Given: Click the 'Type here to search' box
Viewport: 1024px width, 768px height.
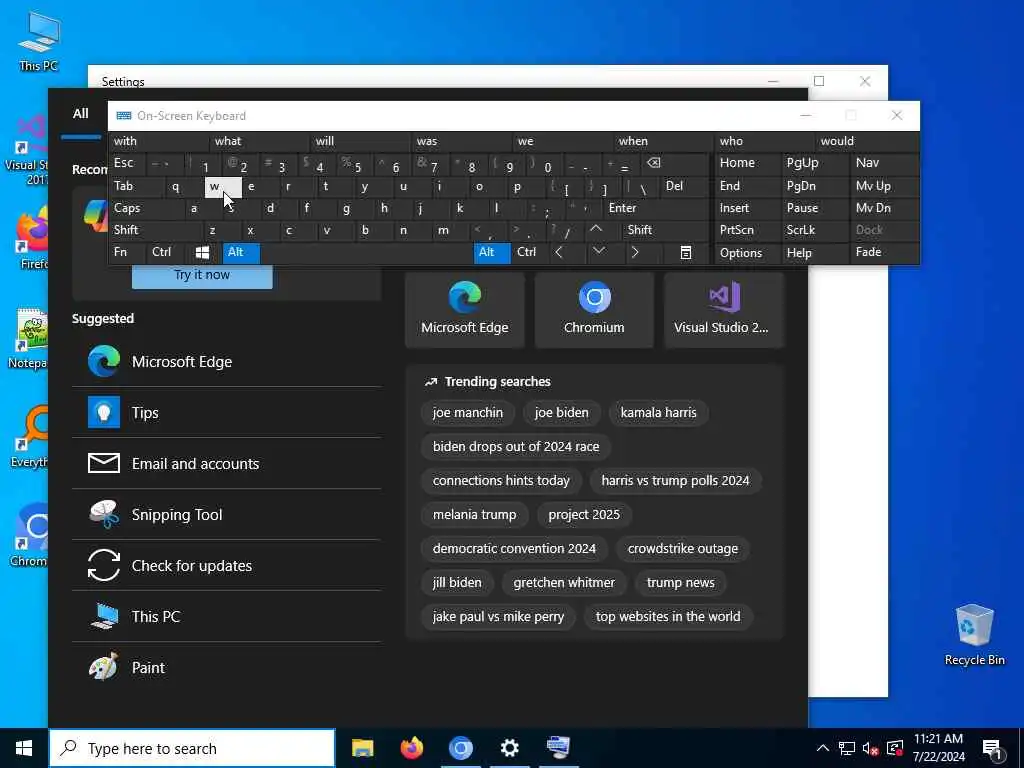Looking at the screenshot, I should point(192,748).
